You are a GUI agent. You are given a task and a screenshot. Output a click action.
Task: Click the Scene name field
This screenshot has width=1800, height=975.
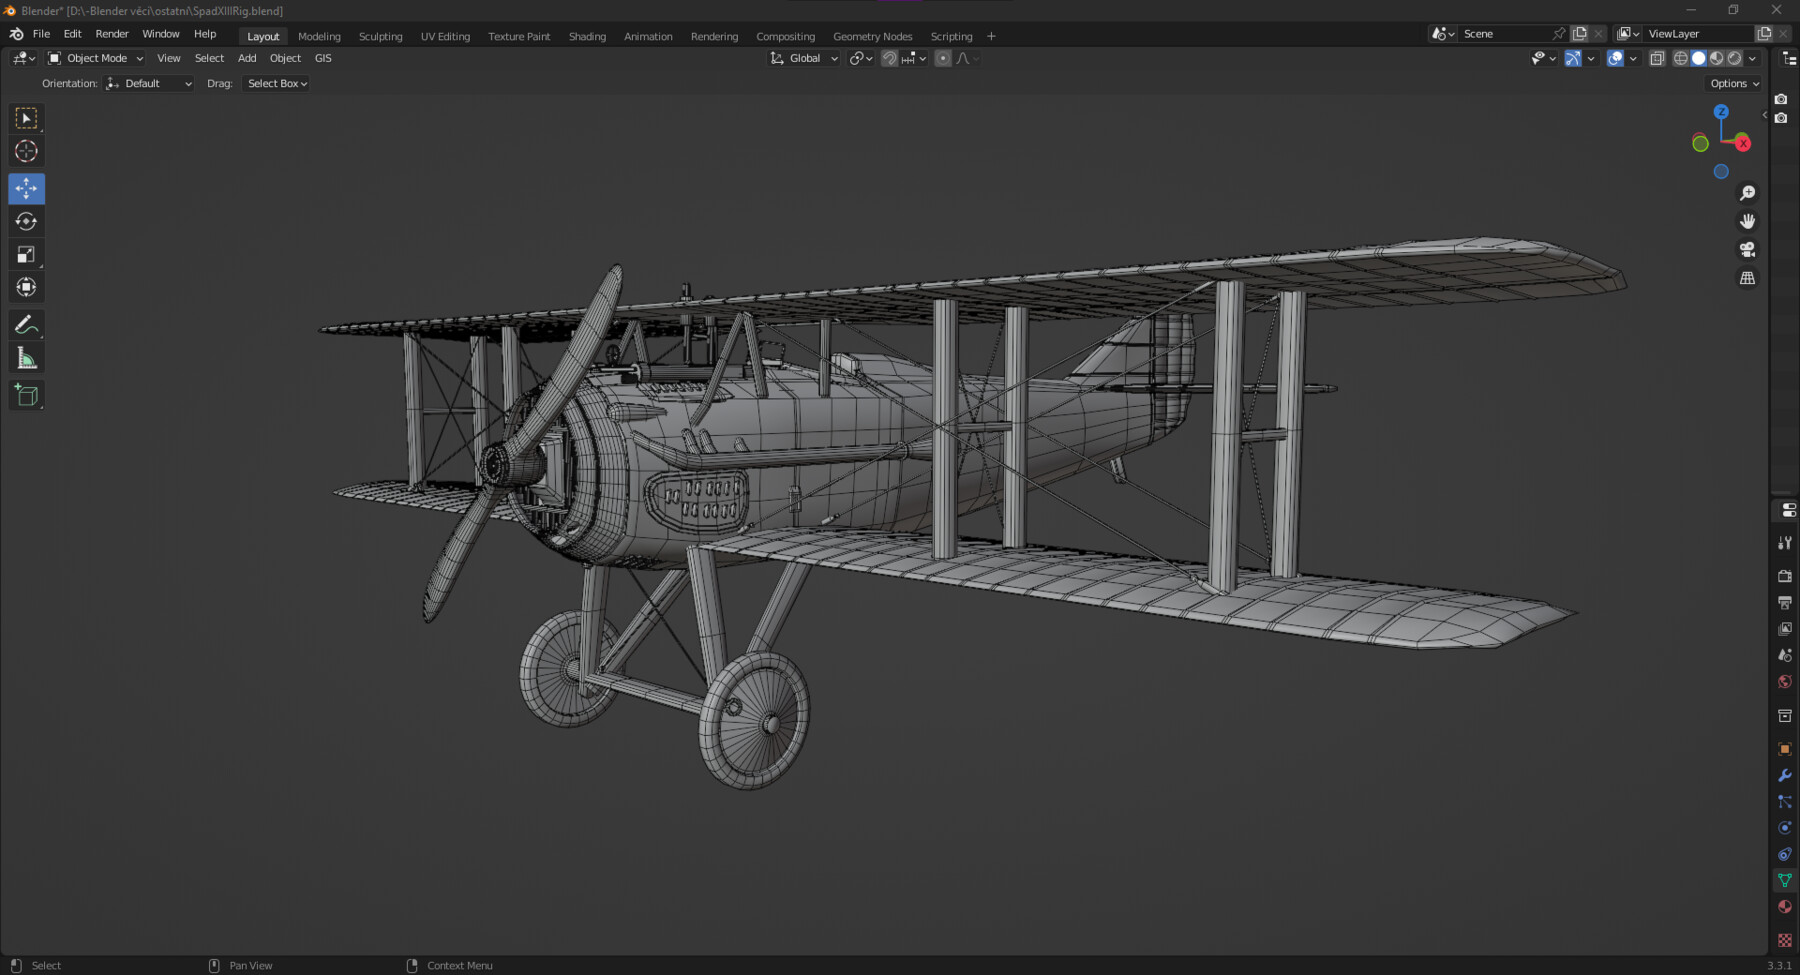pos(1505,33)
